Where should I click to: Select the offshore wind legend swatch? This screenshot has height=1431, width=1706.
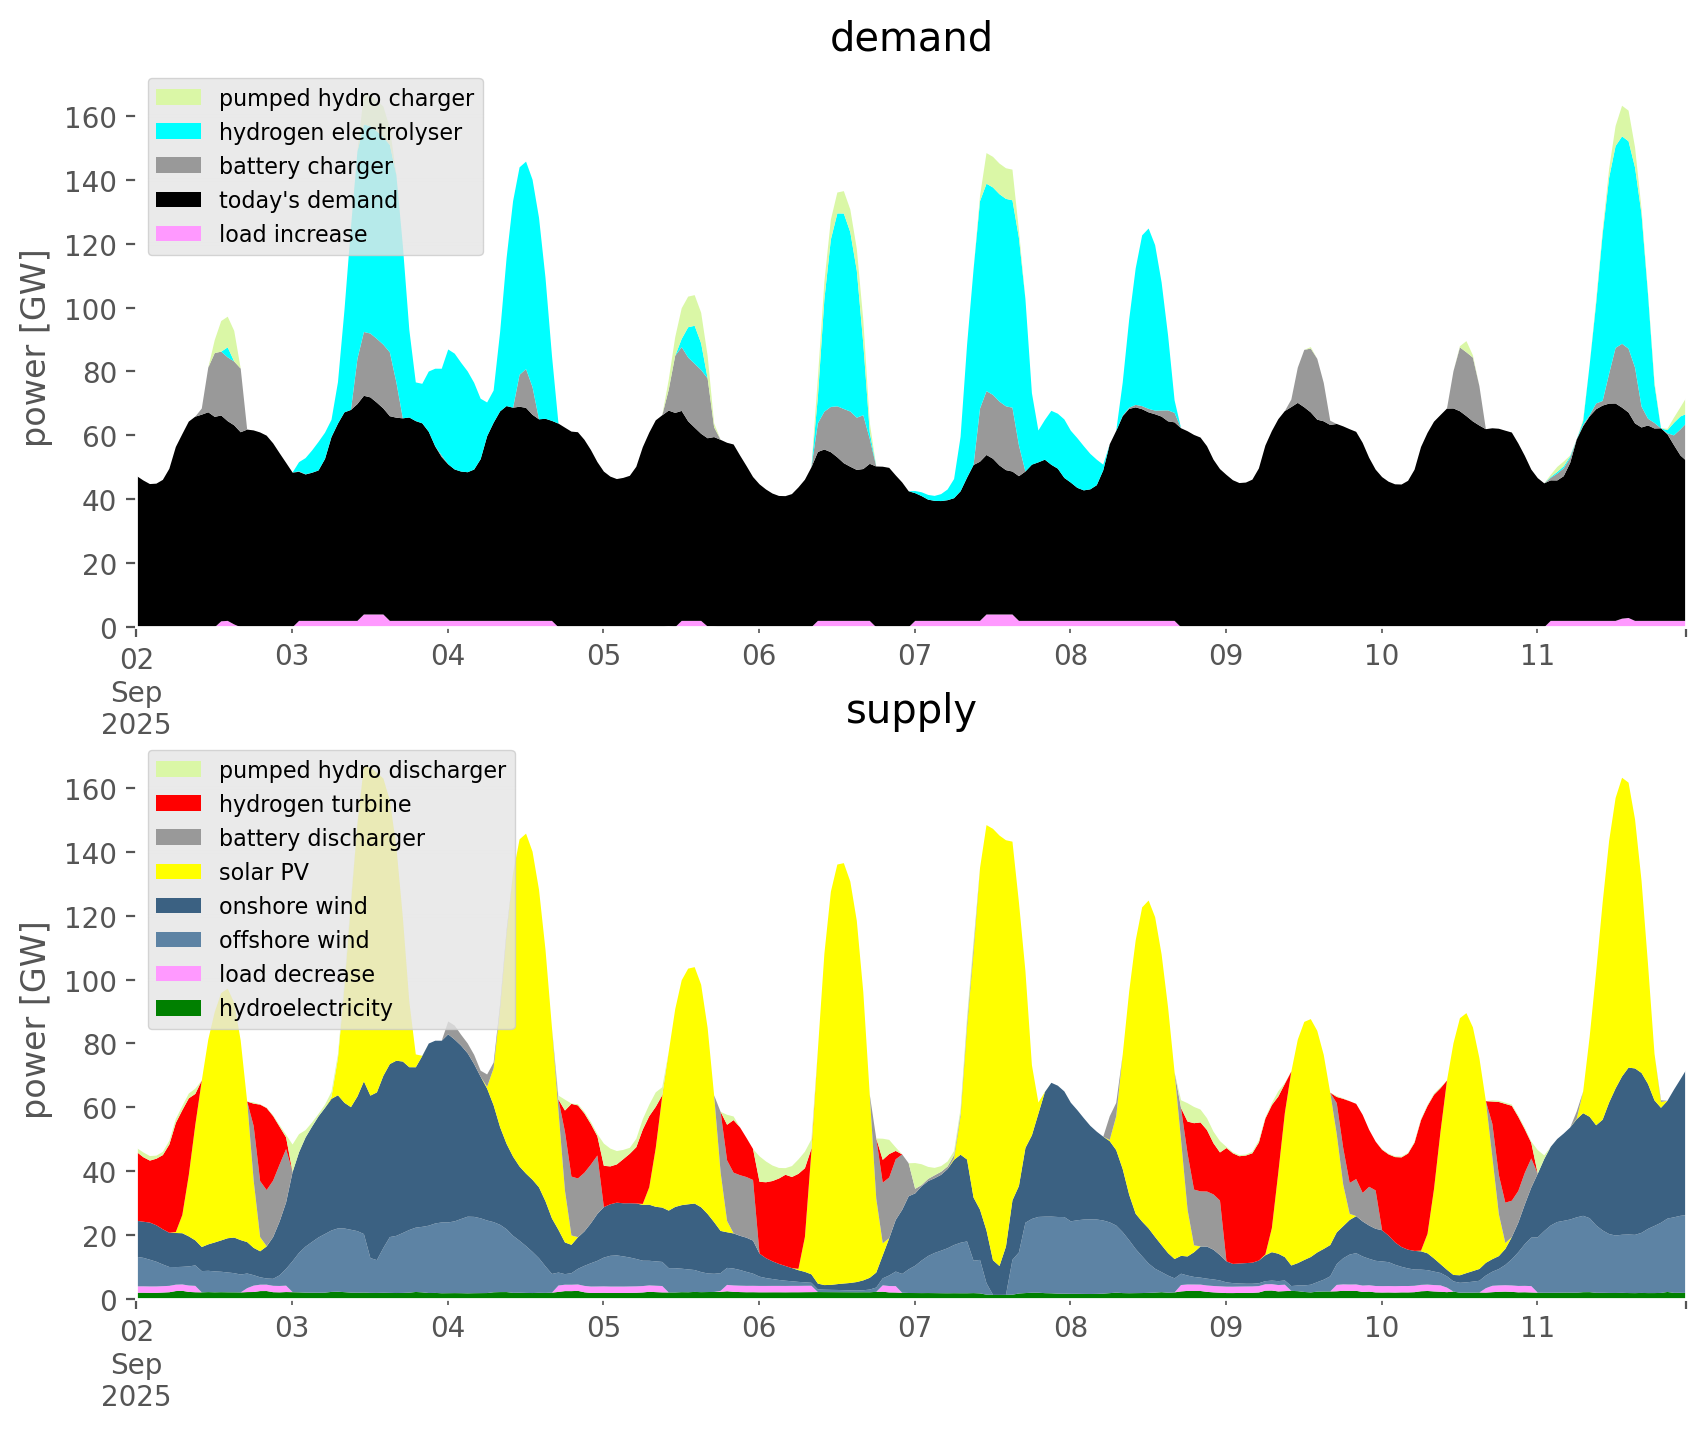(x=179, y=940)
